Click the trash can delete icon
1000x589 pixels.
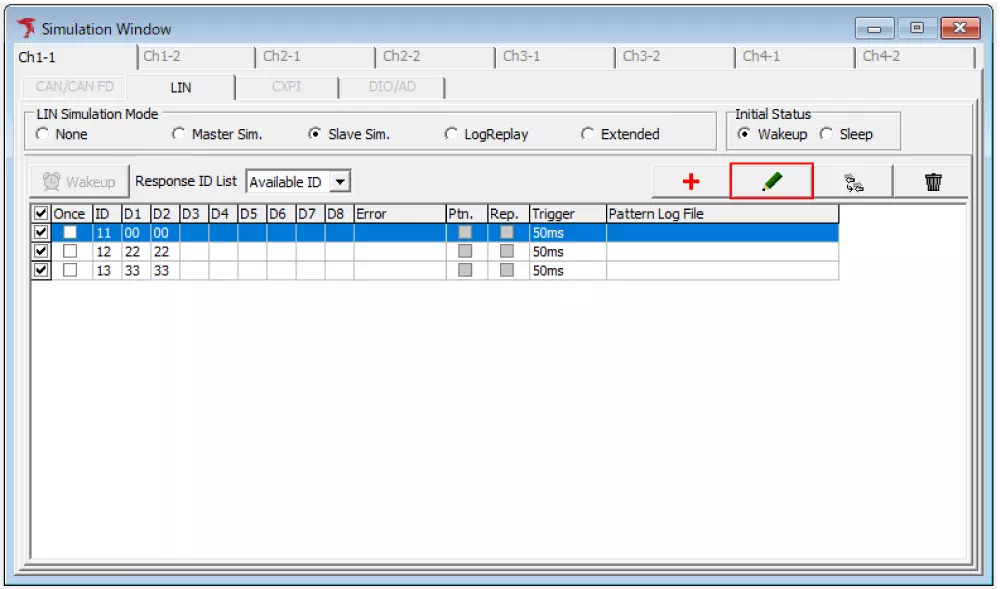click(x=933, y=181)
